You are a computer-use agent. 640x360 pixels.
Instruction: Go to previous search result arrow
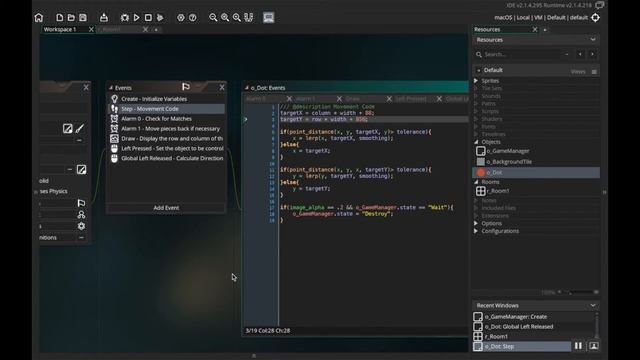pos(580,54)
